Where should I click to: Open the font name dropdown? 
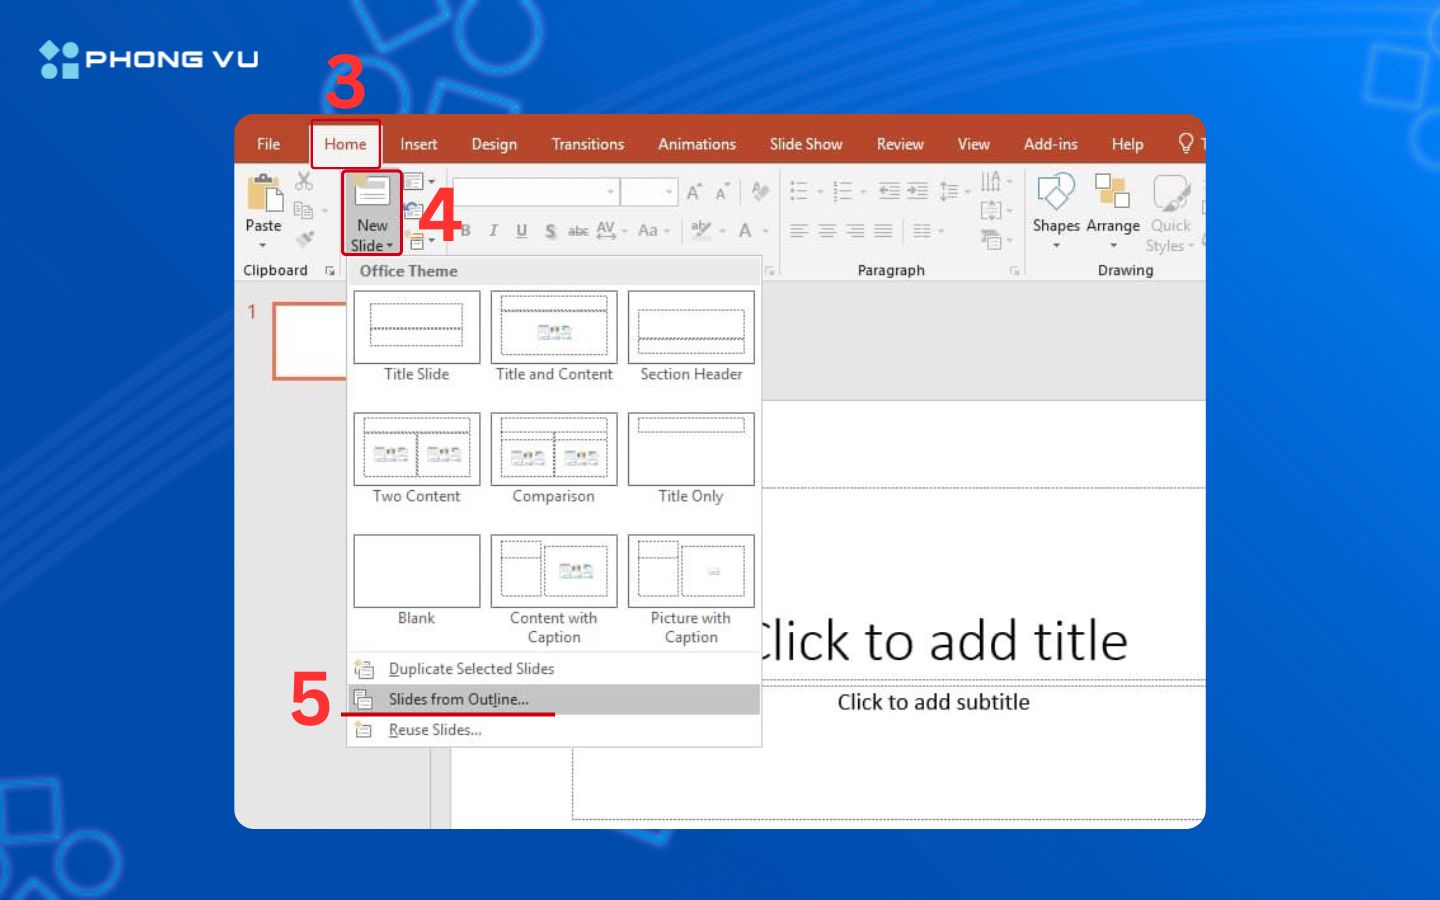[610, 192]
